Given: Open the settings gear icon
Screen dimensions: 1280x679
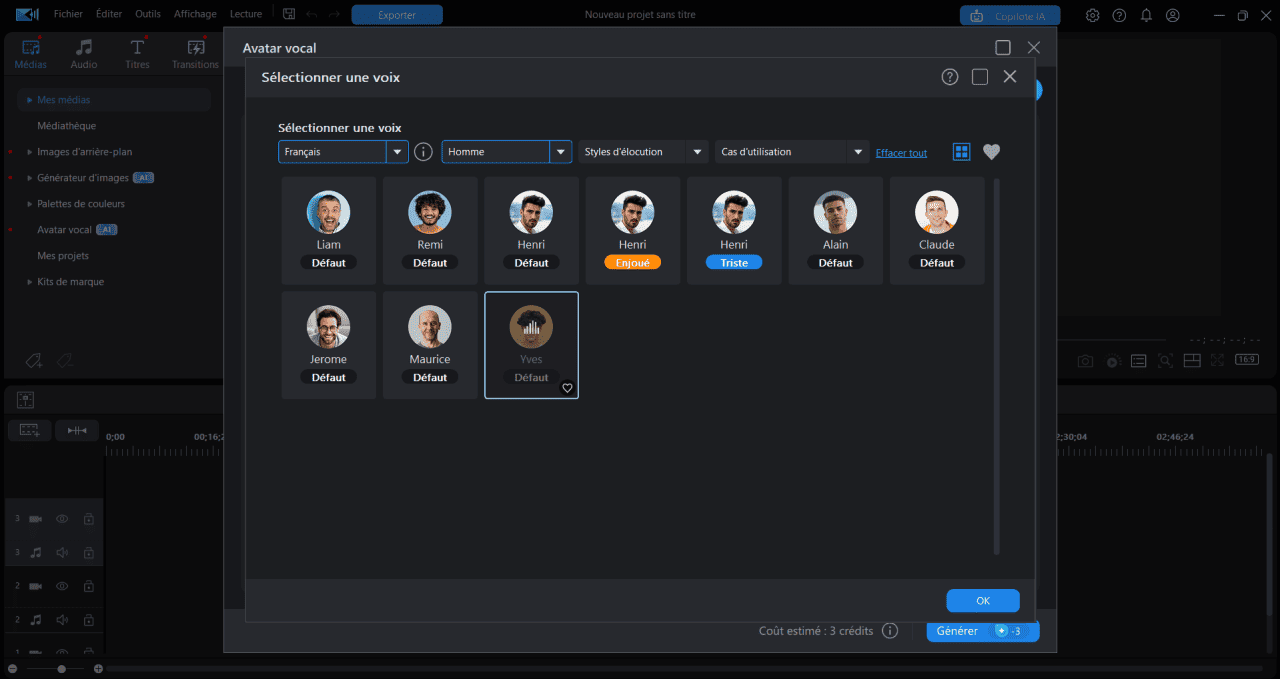Looking at the screenshot, I should 1093,15.
